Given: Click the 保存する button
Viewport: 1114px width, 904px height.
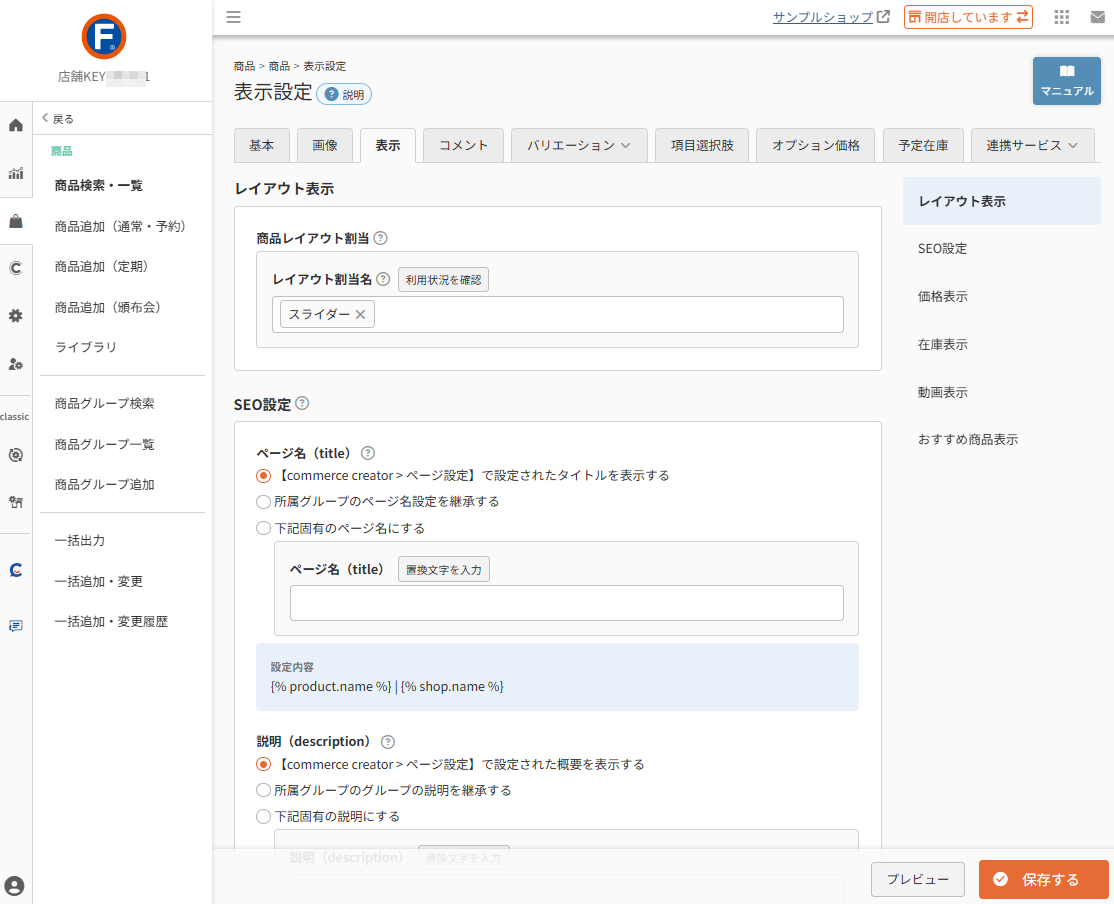Looking at the screenshot, I should click(1043, 880).
